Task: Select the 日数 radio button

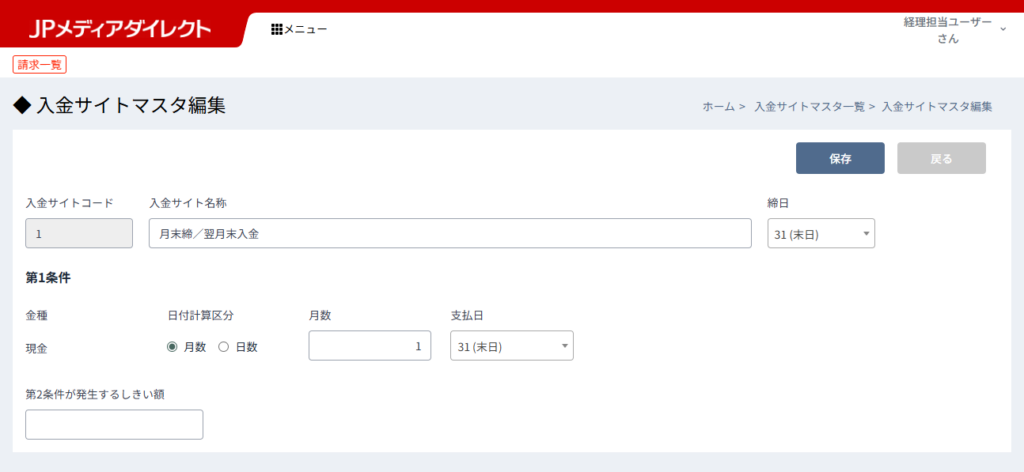Action: point(224,347)
